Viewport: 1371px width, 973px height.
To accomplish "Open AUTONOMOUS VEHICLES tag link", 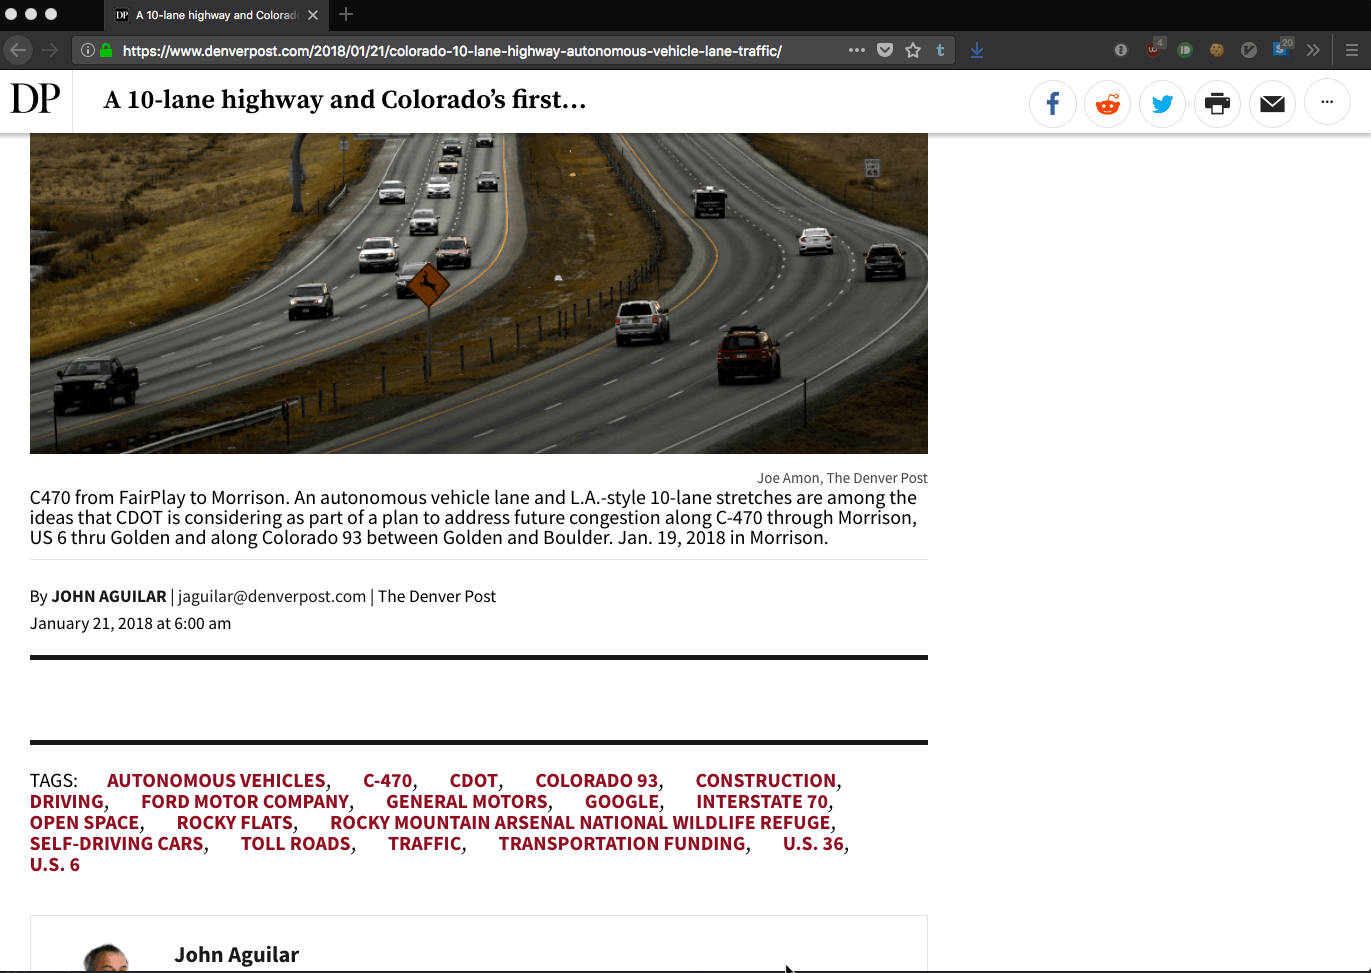I will coord(216,780).
